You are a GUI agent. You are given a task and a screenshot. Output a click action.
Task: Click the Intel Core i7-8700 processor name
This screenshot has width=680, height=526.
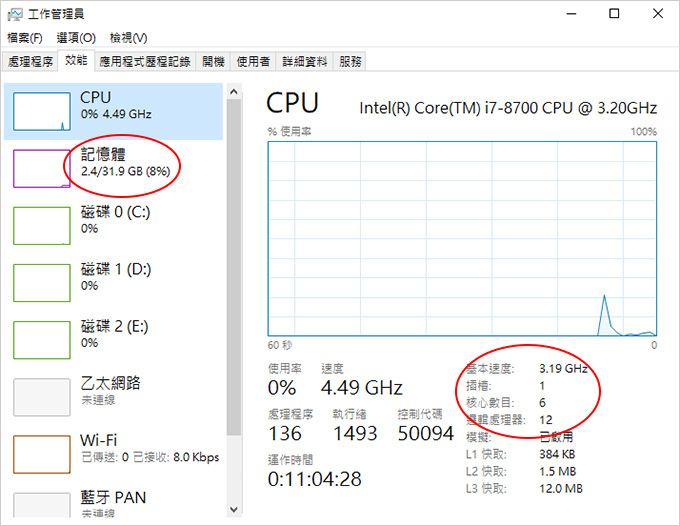point(508,108)
